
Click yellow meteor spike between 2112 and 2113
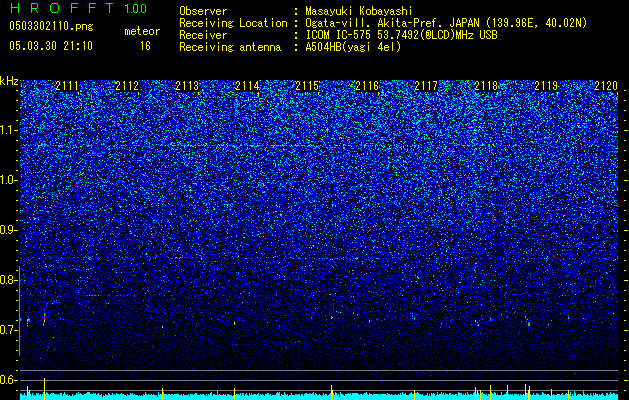point(162,394)
